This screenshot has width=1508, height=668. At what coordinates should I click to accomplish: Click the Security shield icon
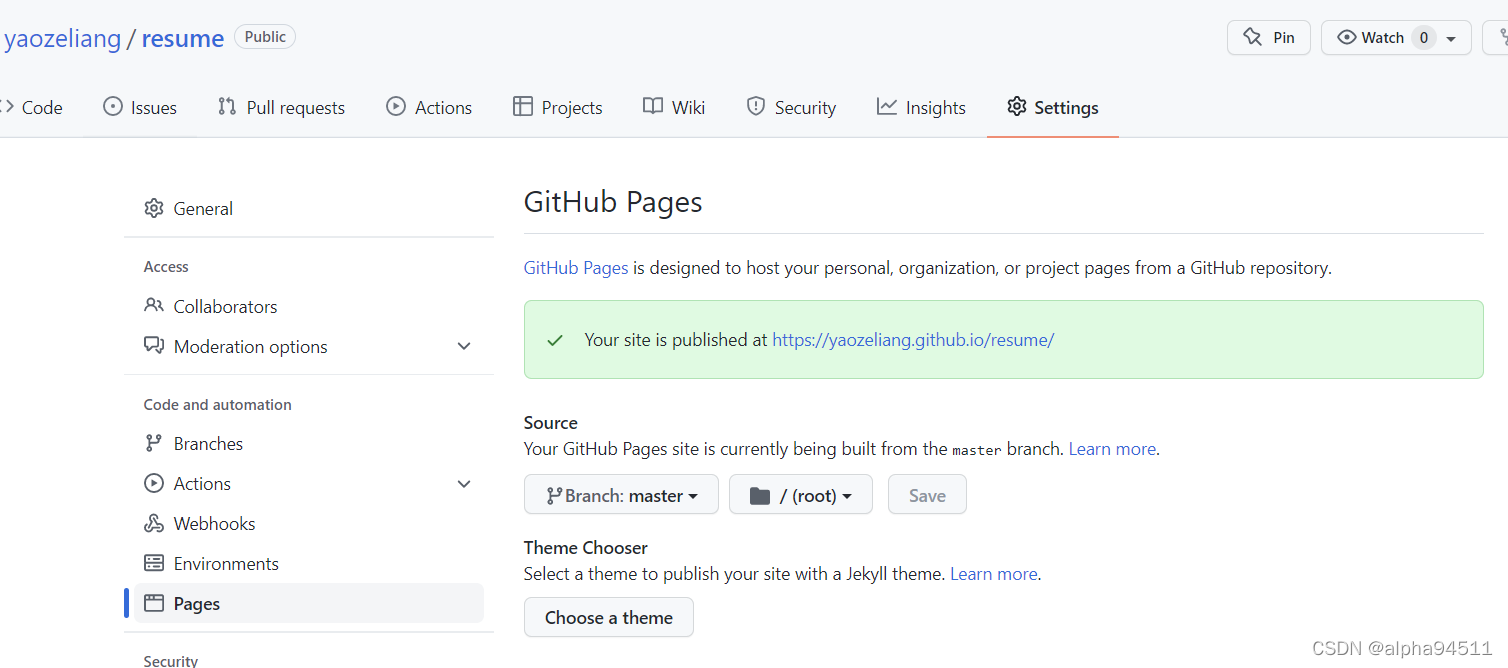tap(756, 106)
